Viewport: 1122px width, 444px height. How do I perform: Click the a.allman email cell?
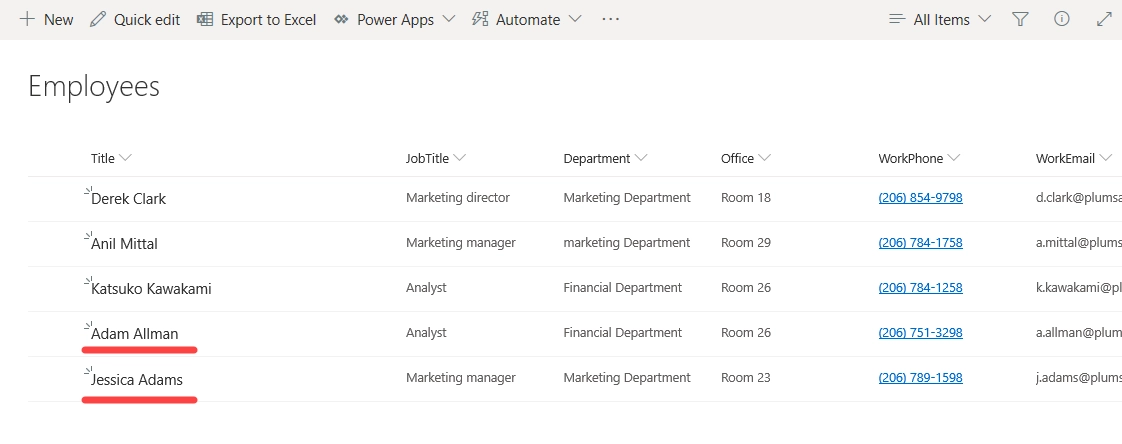click(1078, 333)
